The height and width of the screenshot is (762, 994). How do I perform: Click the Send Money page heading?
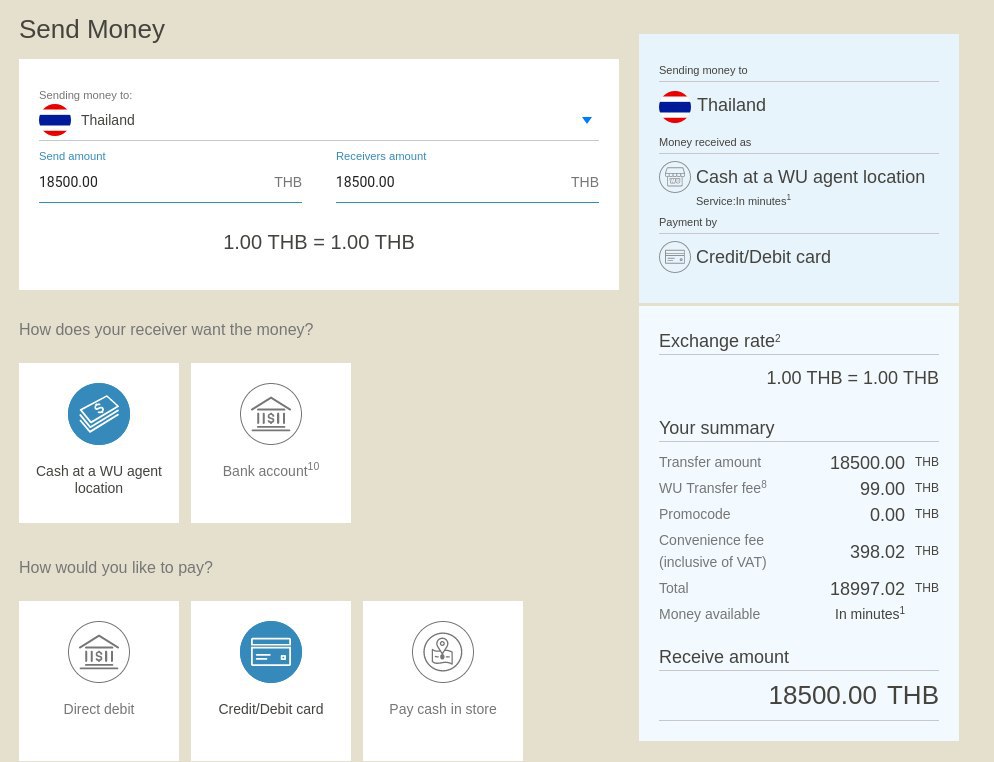92,29
